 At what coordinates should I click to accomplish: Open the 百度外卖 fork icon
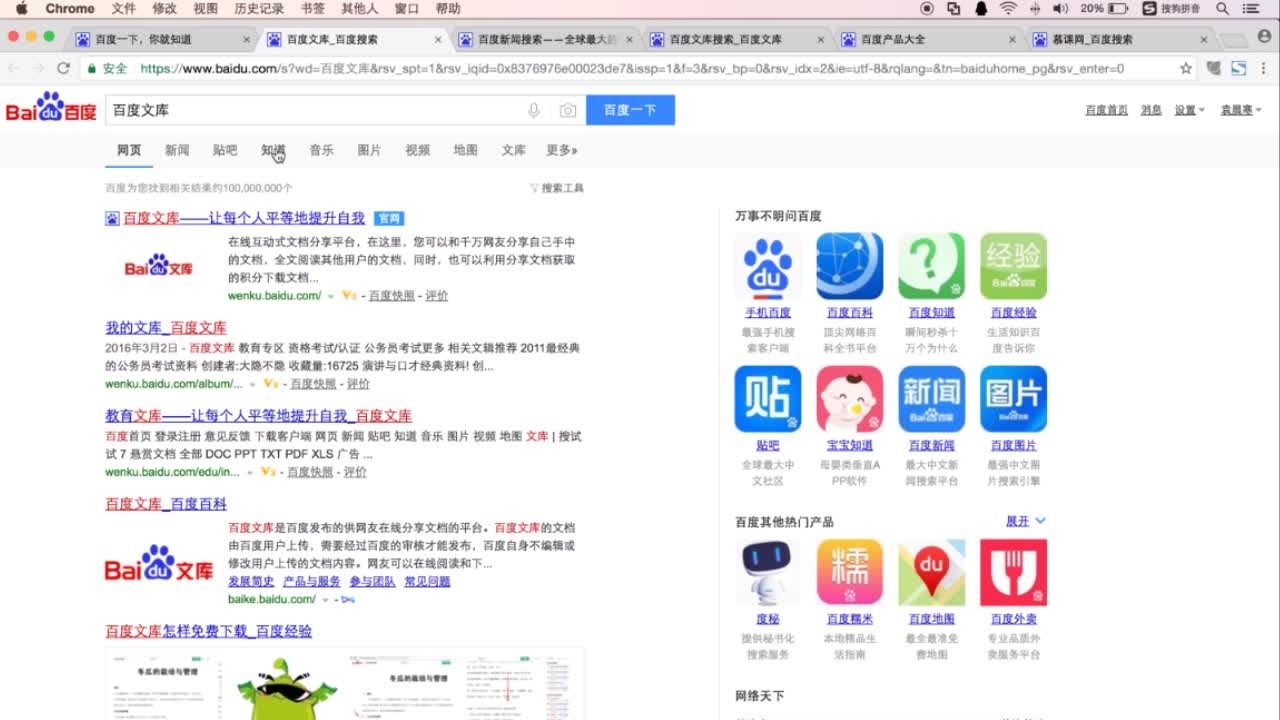point(1013,571)
